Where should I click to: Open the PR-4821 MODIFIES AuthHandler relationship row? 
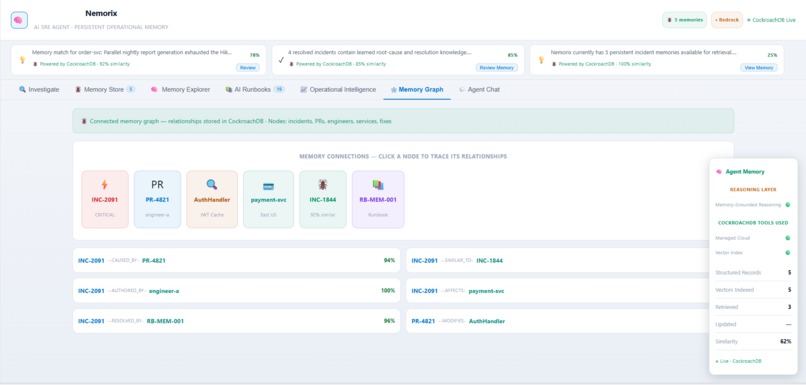pos(557,321)
